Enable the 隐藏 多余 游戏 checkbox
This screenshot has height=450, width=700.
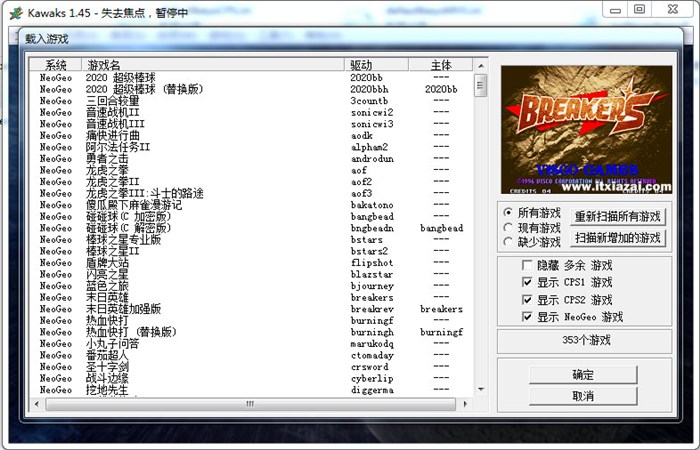pos(527,265)
